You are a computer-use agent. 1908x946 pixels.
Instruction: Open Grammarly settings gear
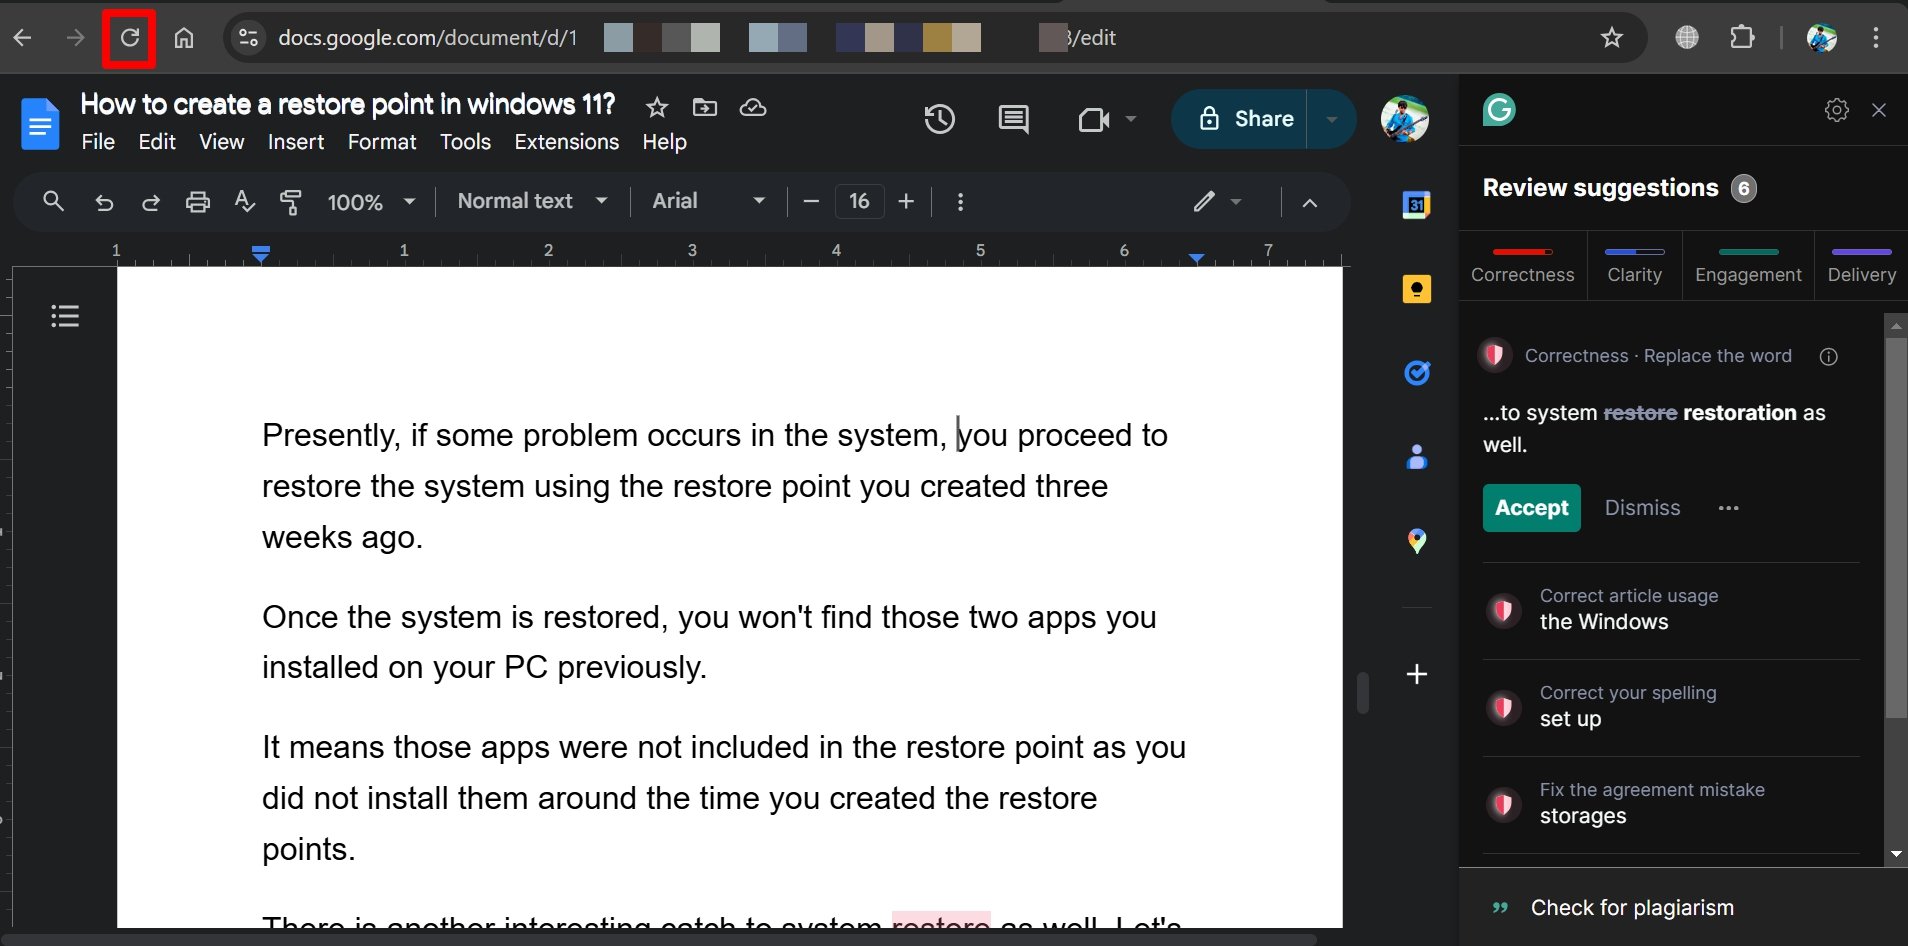pos(1836,110)
